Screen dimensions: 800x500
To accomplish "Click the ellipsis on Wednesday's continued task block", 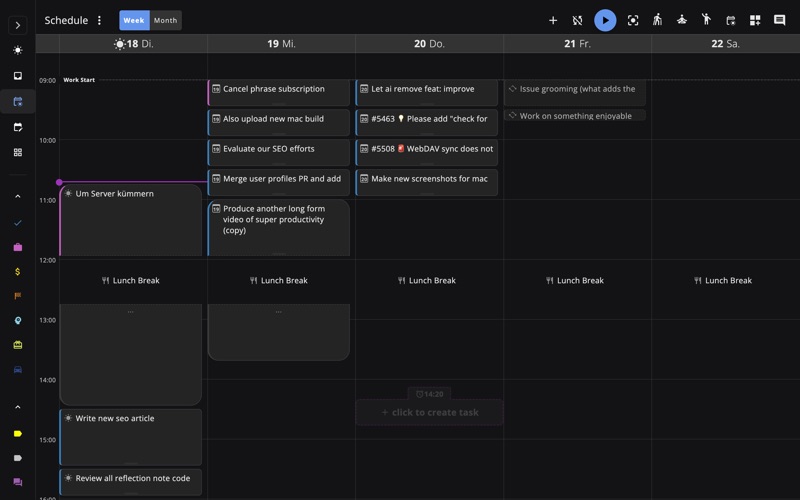I will click(x=279, y=311).
